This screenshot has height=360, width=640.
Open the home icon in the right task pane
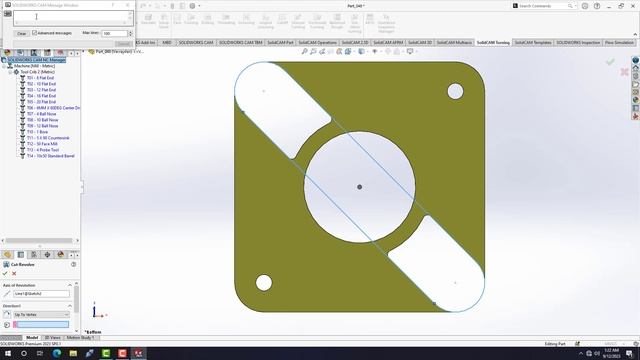[636, 68]
